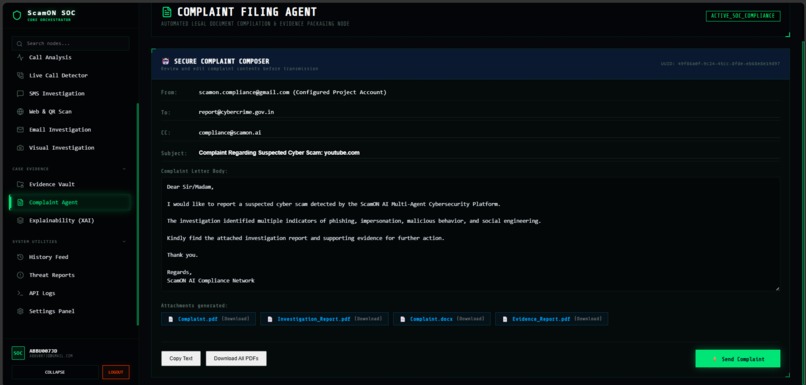This screenshot has height=385, width=806.
Task: Click the To field with report@cybercrime.gov.in
Action: click(488, 112)
